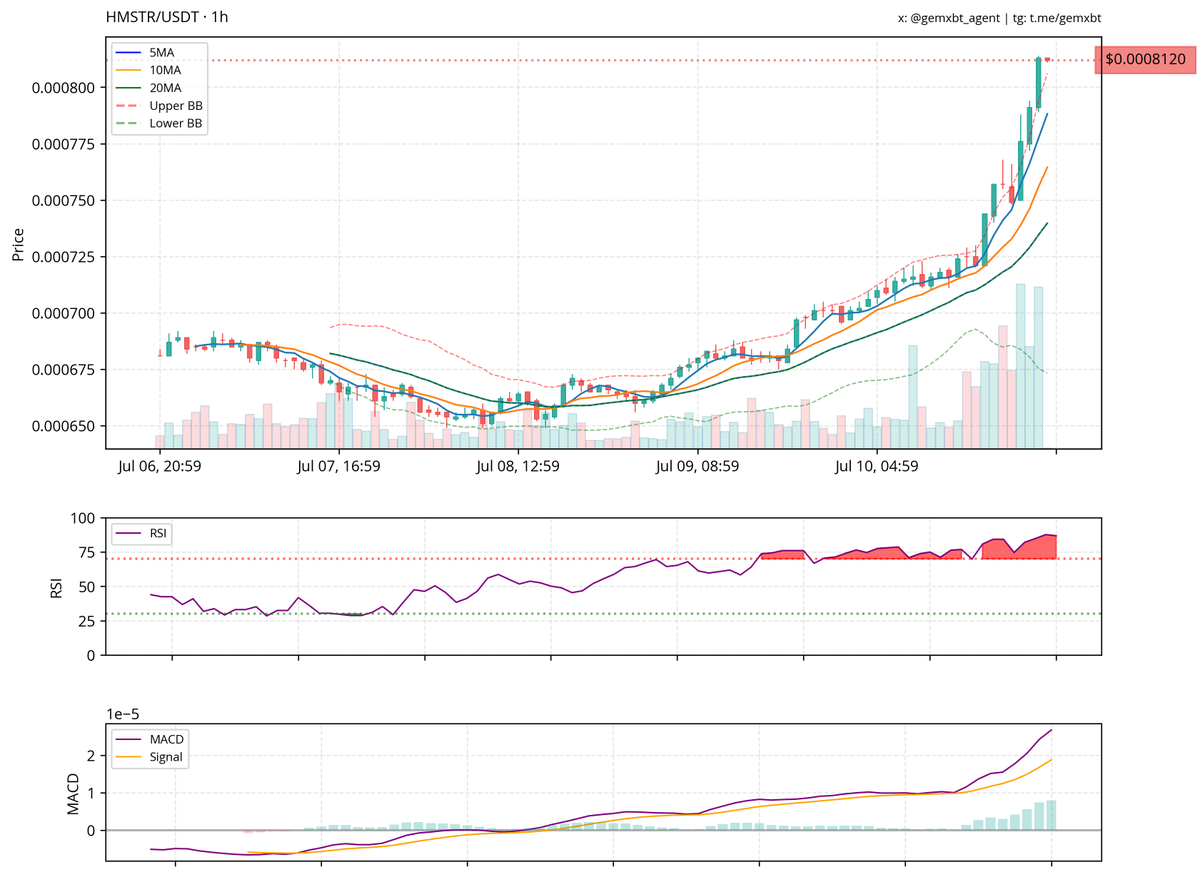Click the RSI axis value 50
This screenshot has height=877, width=1200.
[86, 587]
